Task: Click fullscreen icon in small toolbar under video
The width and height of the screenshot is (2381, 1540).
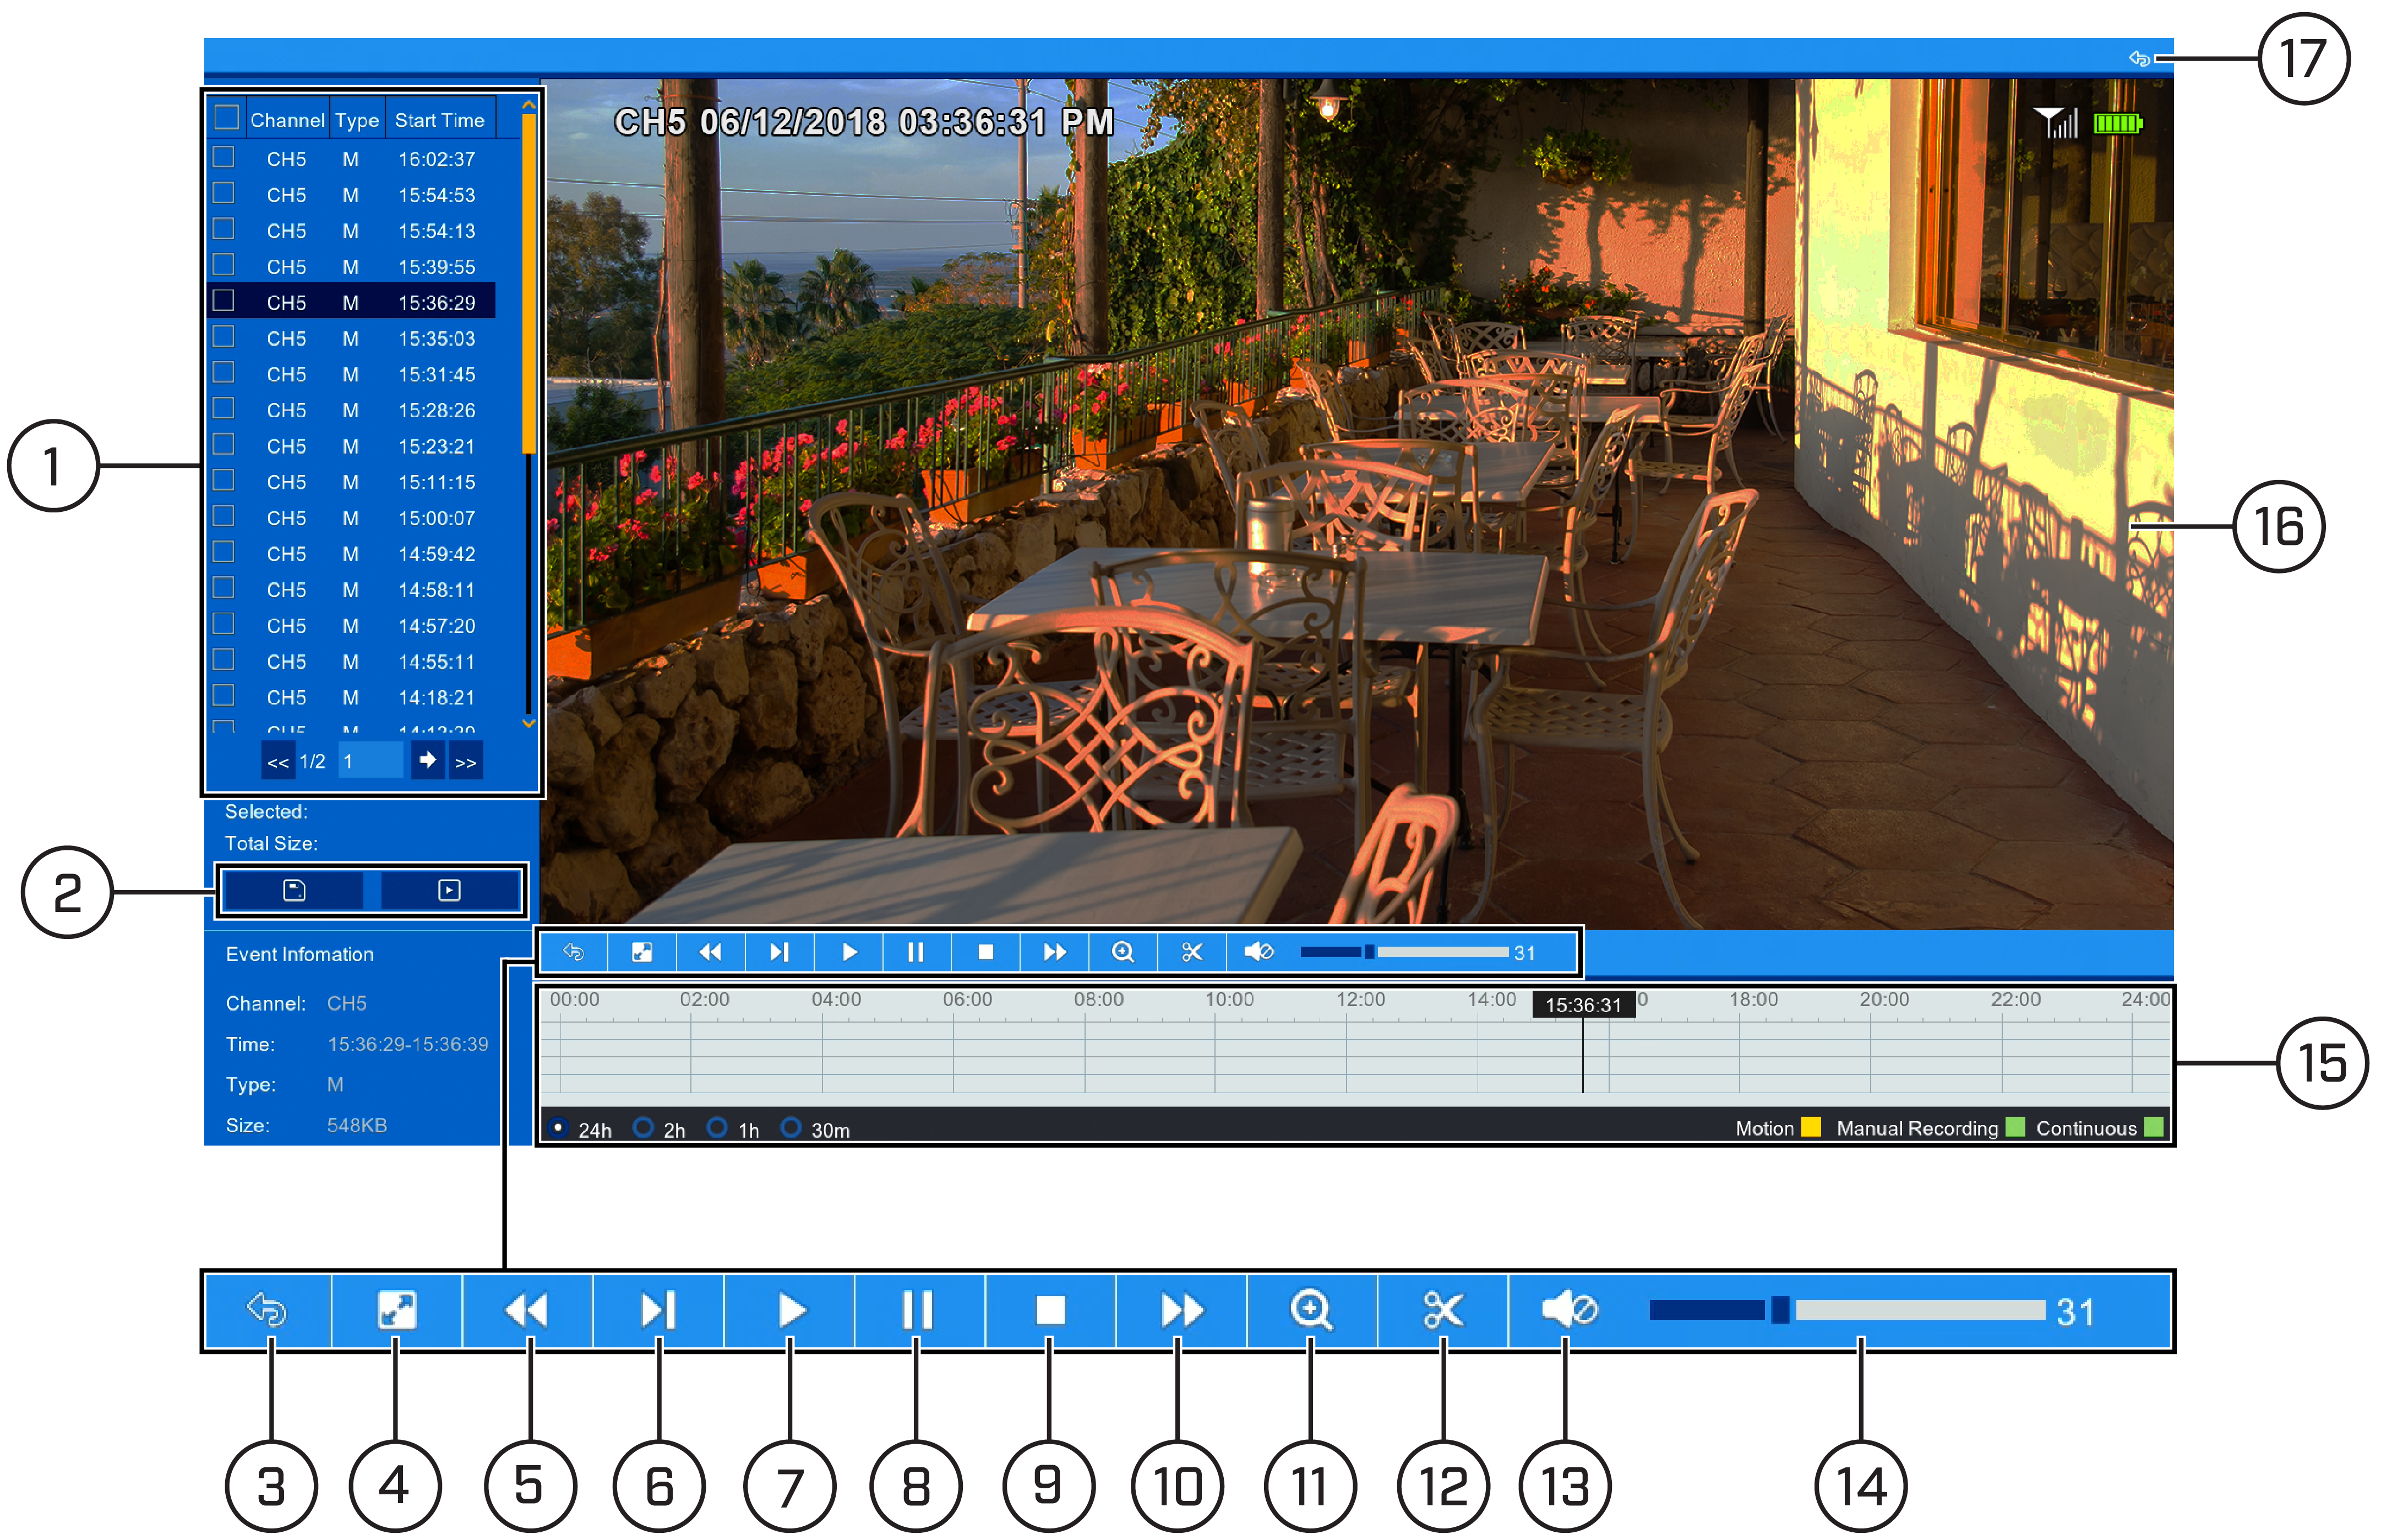Action: [642, 952]
